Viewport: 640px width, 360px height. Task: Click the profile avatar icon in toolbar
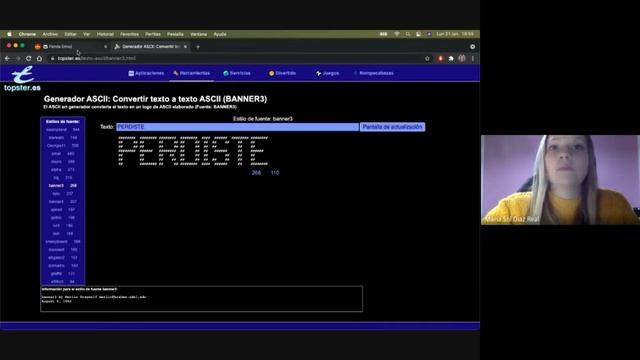tap(462, 58)
